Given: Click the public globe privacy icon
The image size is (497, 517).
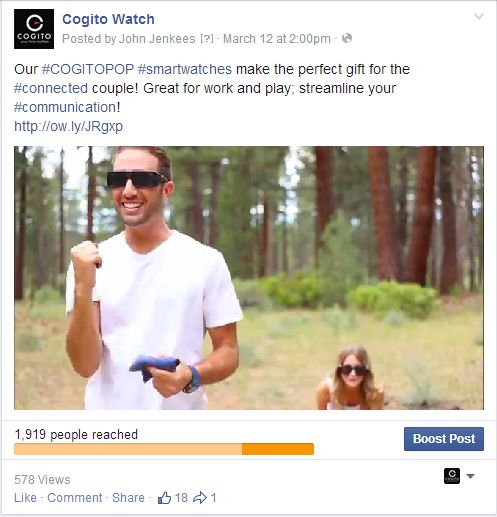Looking at the screenshot, I should (x=347, y=38).
